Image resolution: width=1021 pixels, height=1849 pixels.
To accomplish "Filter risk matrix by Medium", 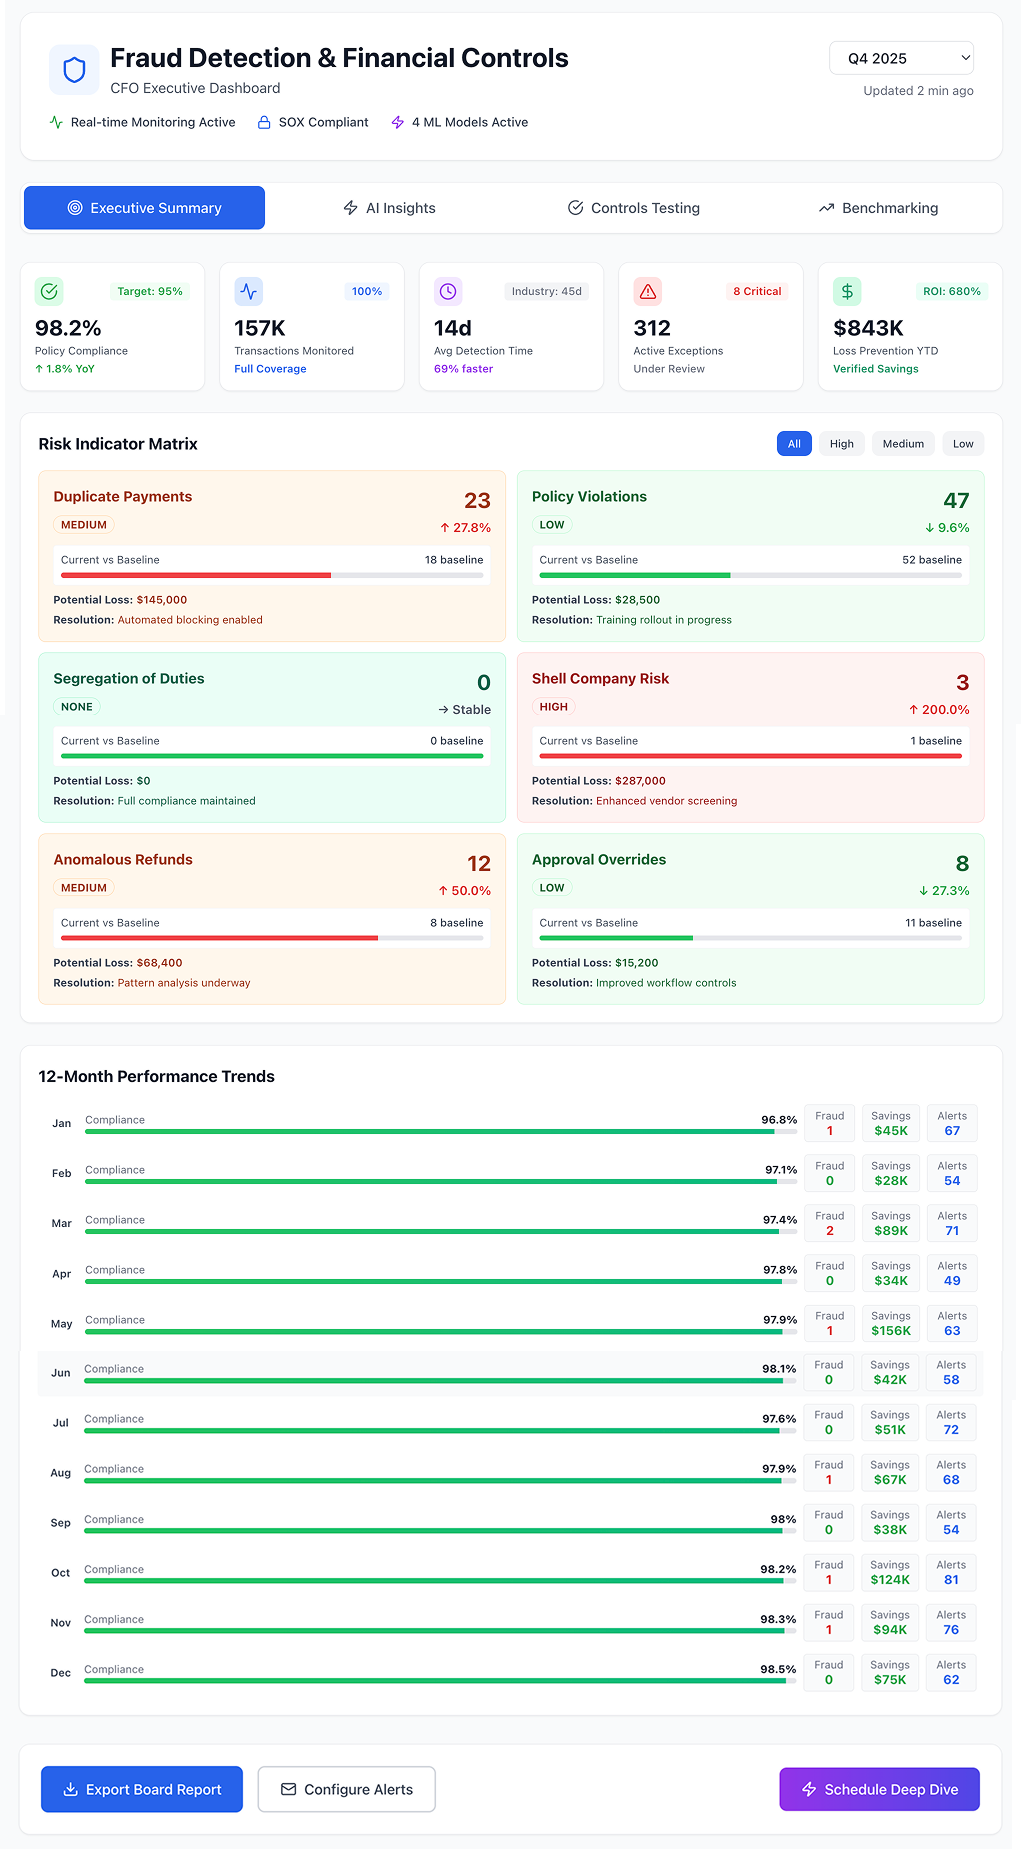I will pos(903,444).
